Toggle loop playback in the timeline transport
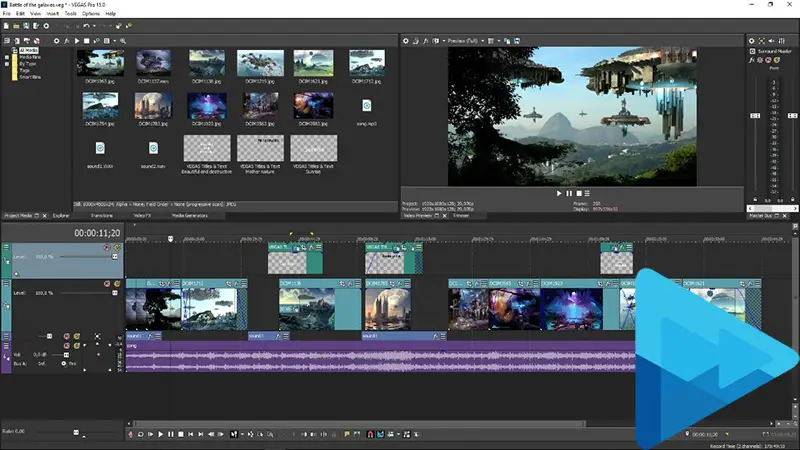This screenshot has width=800, height=450. click(141, 434)
